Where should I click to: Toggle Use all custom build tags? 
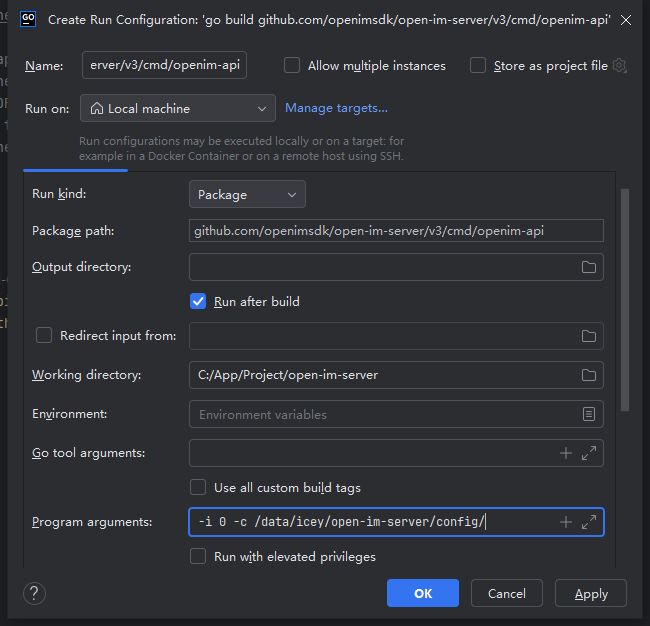198,488
